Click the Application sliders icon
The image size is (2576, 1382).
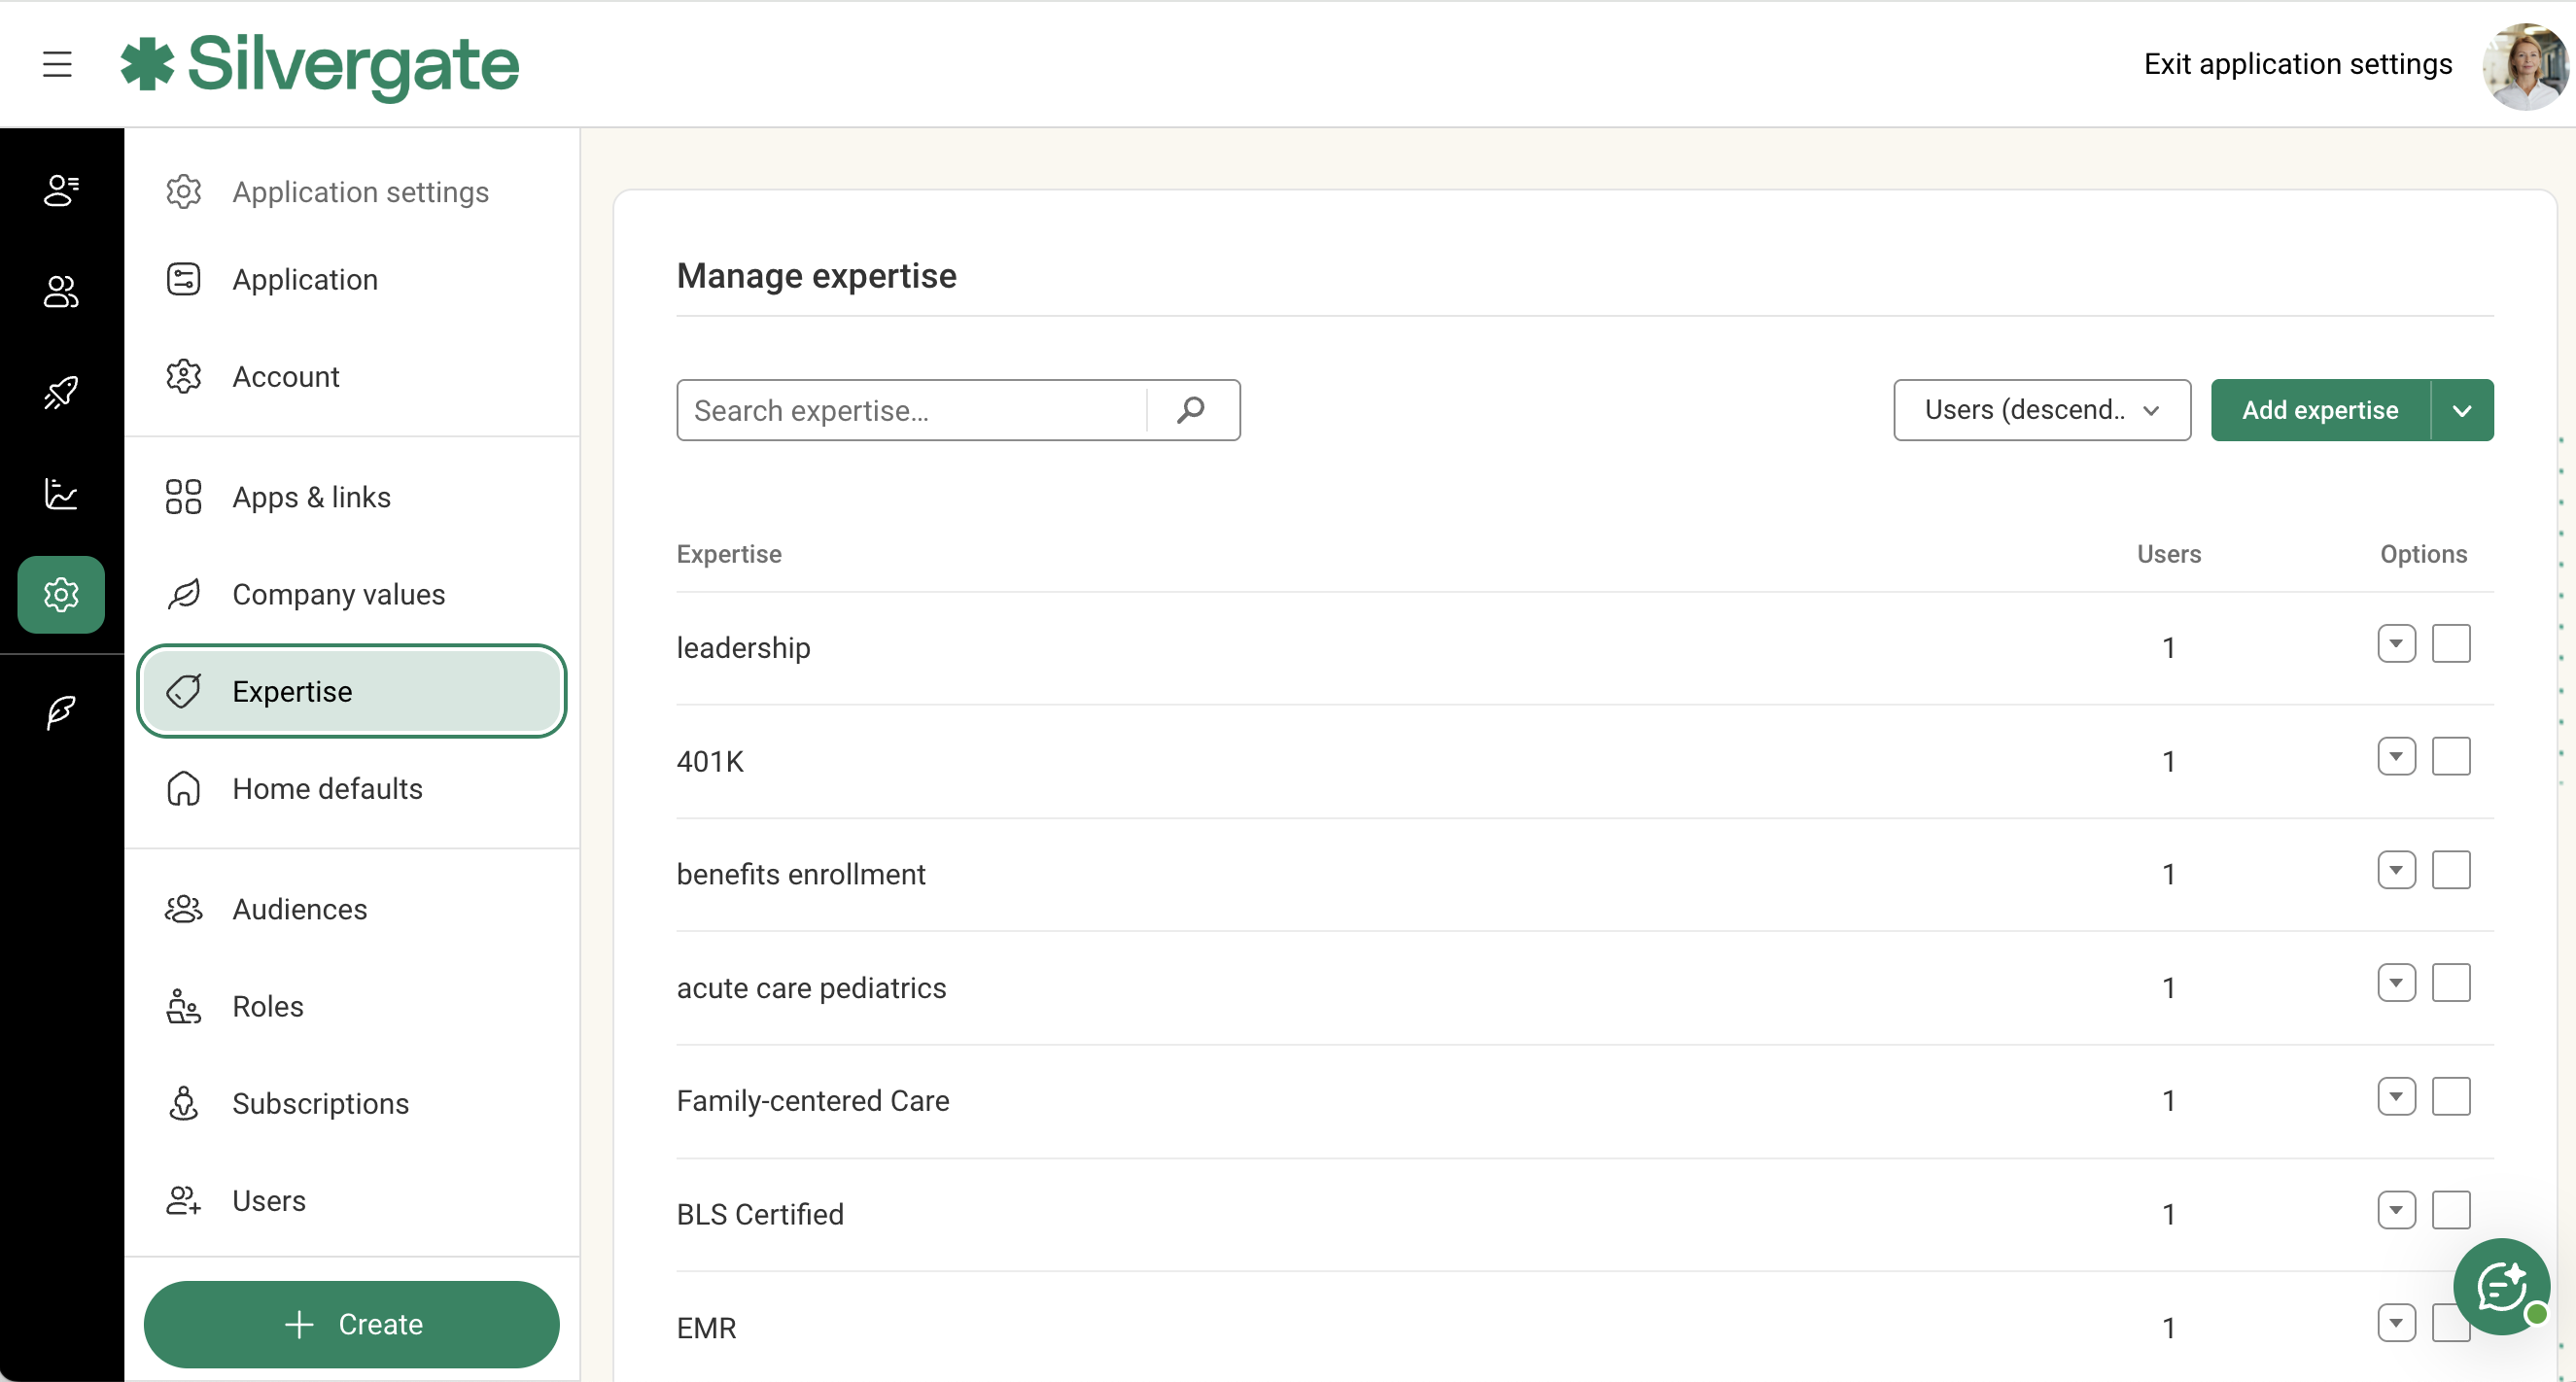pos(184,279)
